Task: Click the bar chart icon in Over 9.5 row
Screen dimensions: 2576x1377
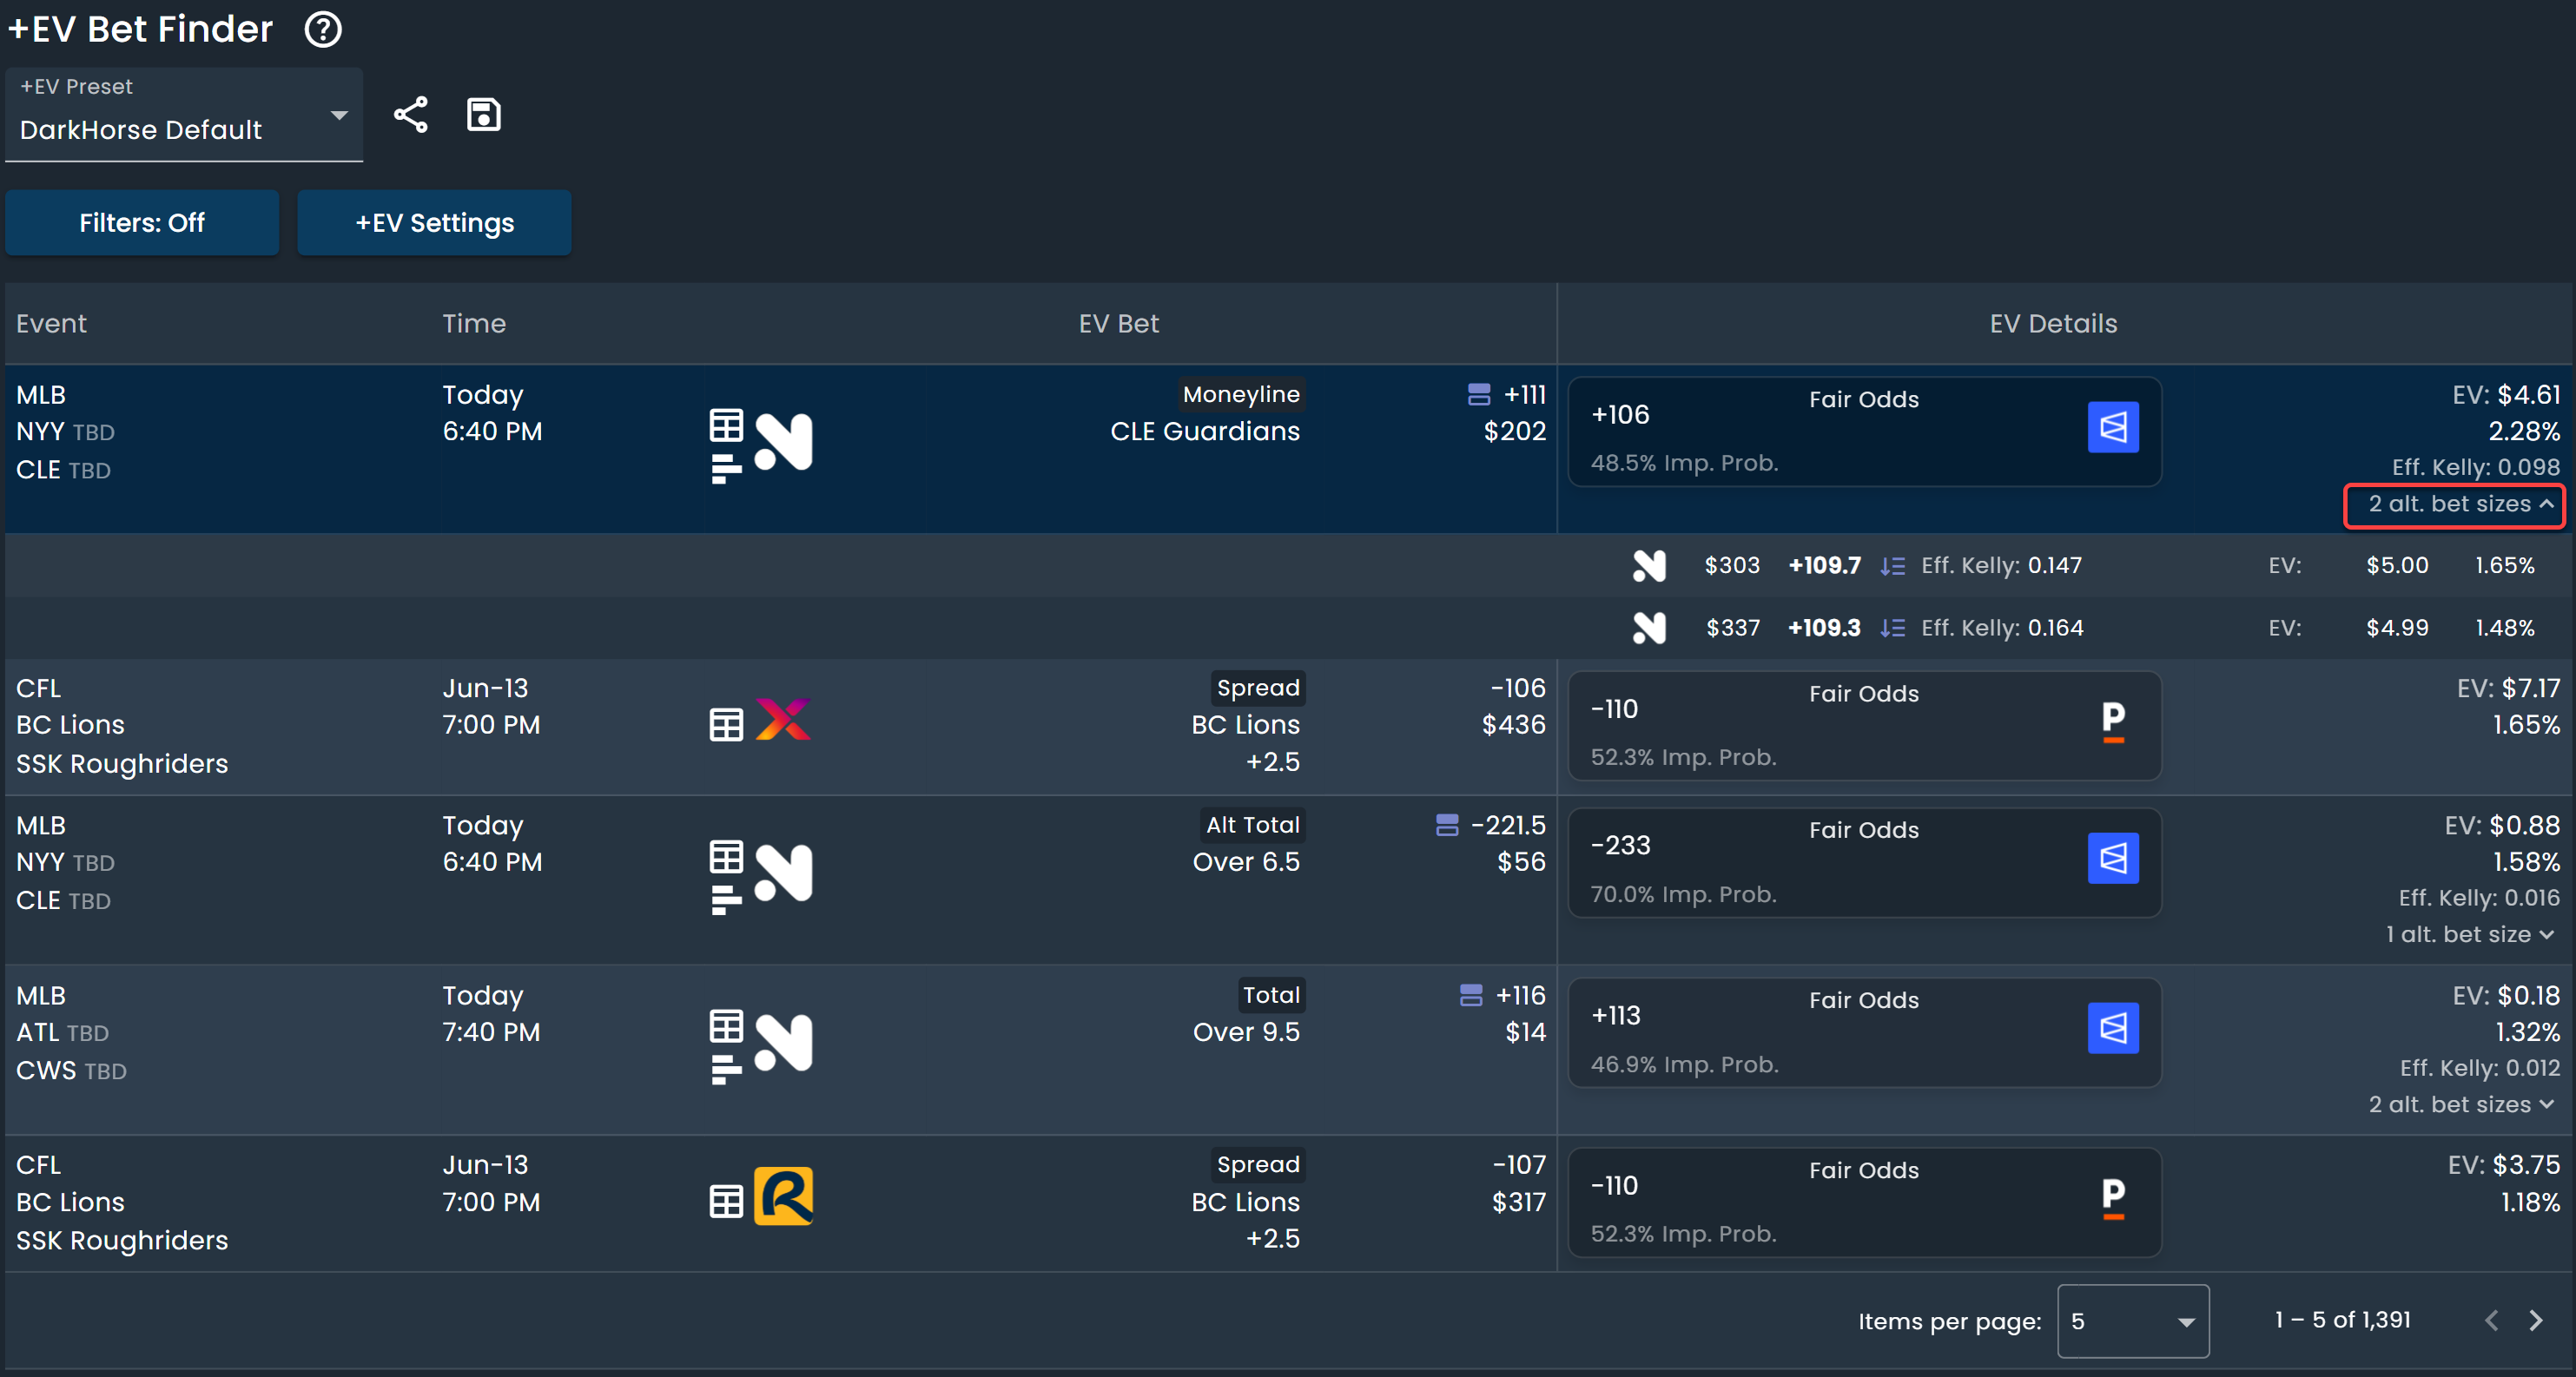Action: pos(726,1070)
